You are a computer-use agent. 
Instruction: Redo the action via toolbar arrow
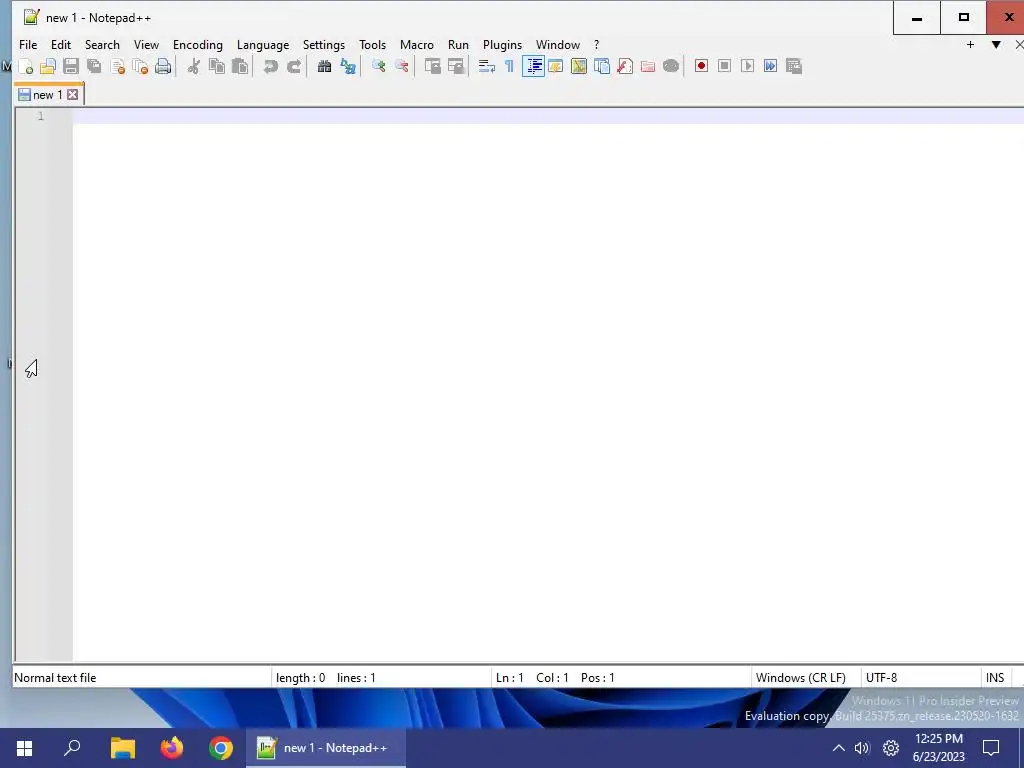(294, 66)
